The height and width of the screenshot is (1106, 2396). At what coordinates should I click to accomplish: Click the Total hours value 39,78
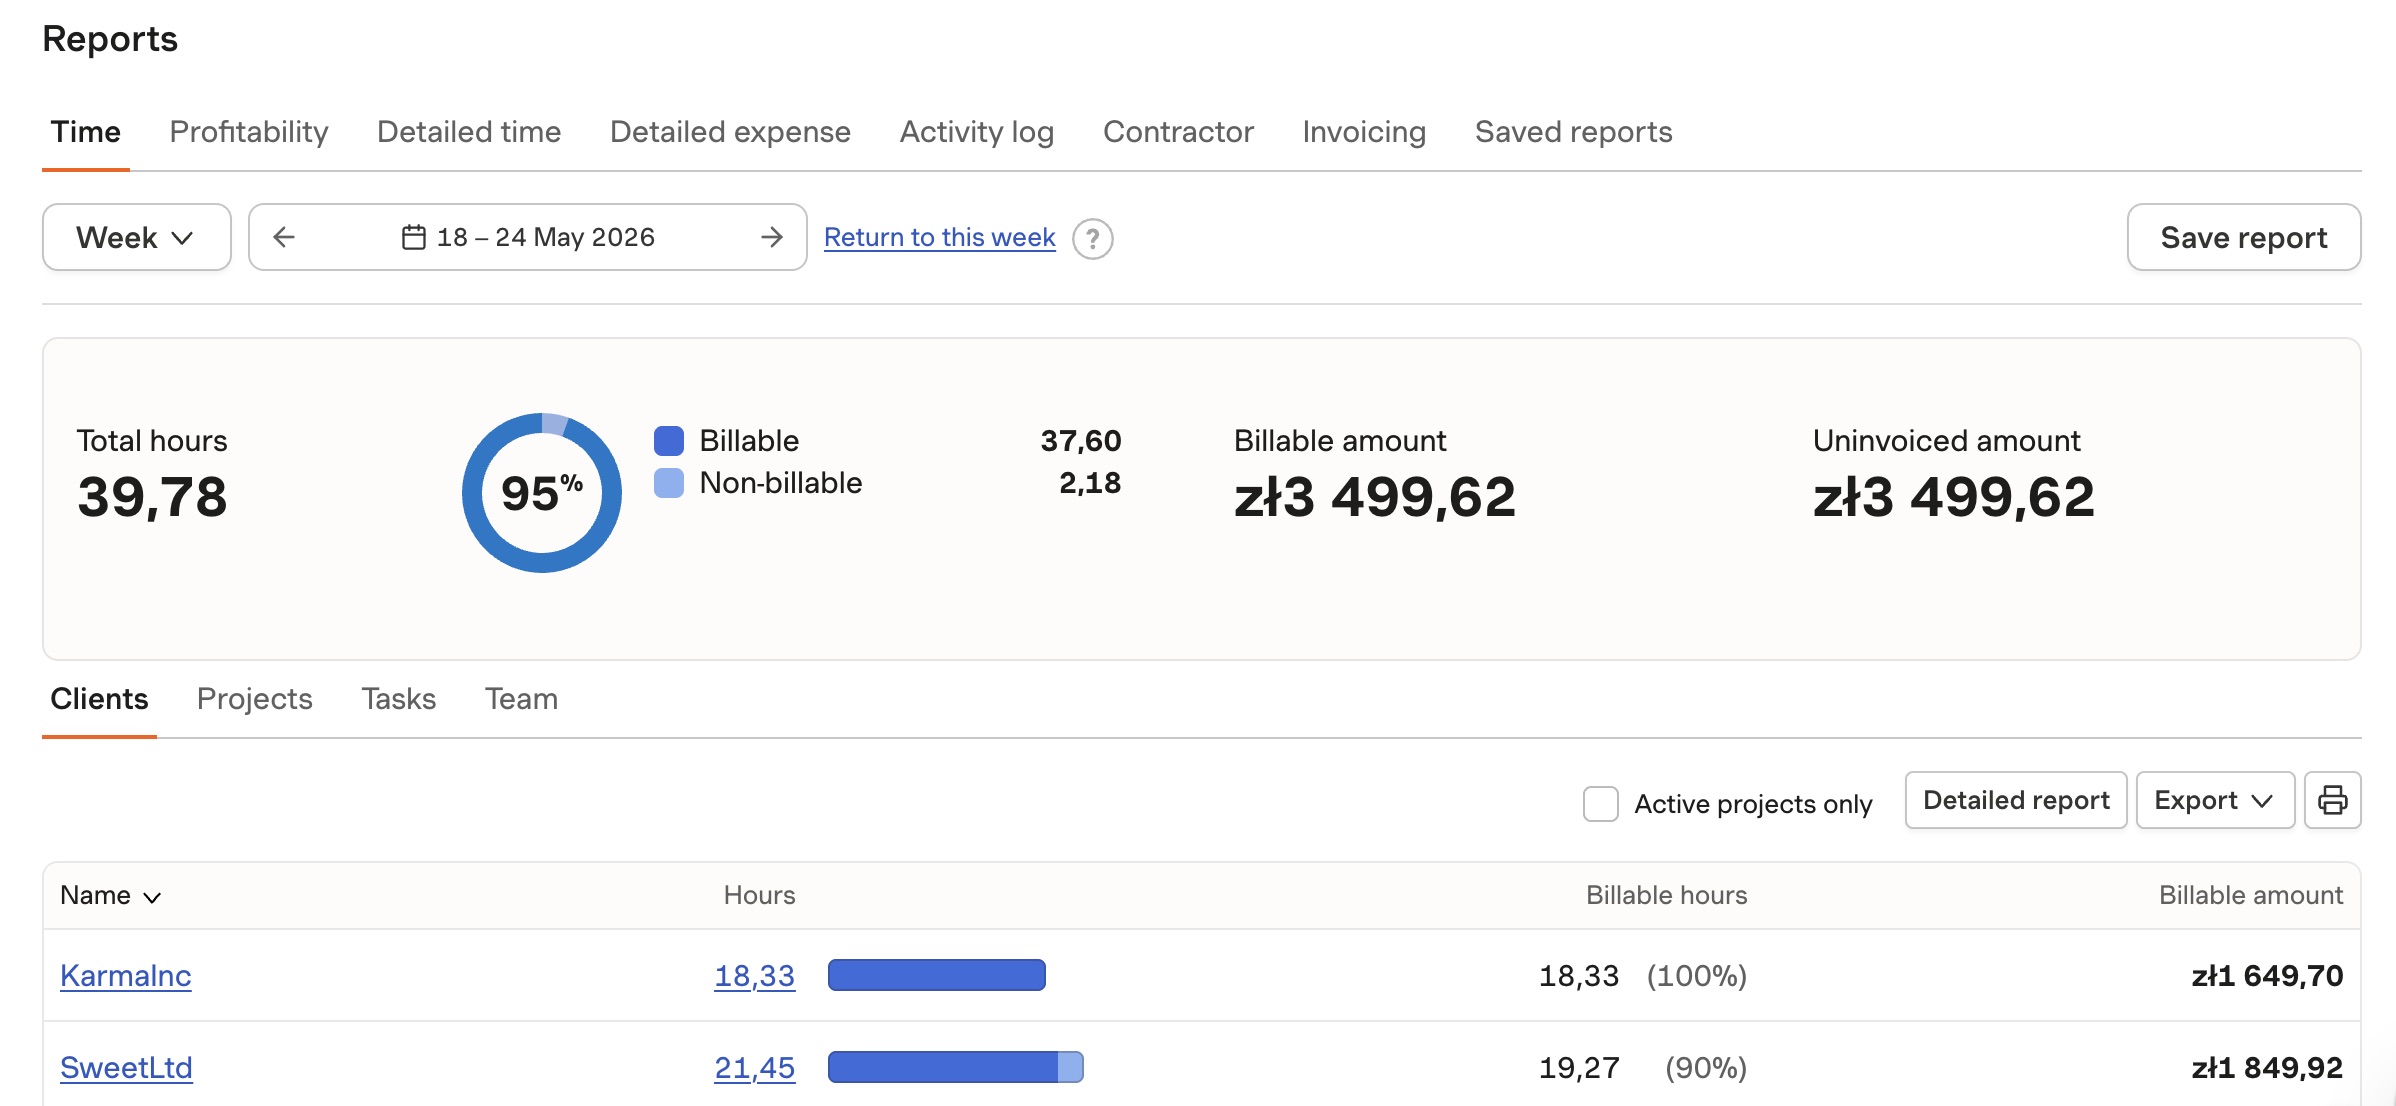[153, 497]
